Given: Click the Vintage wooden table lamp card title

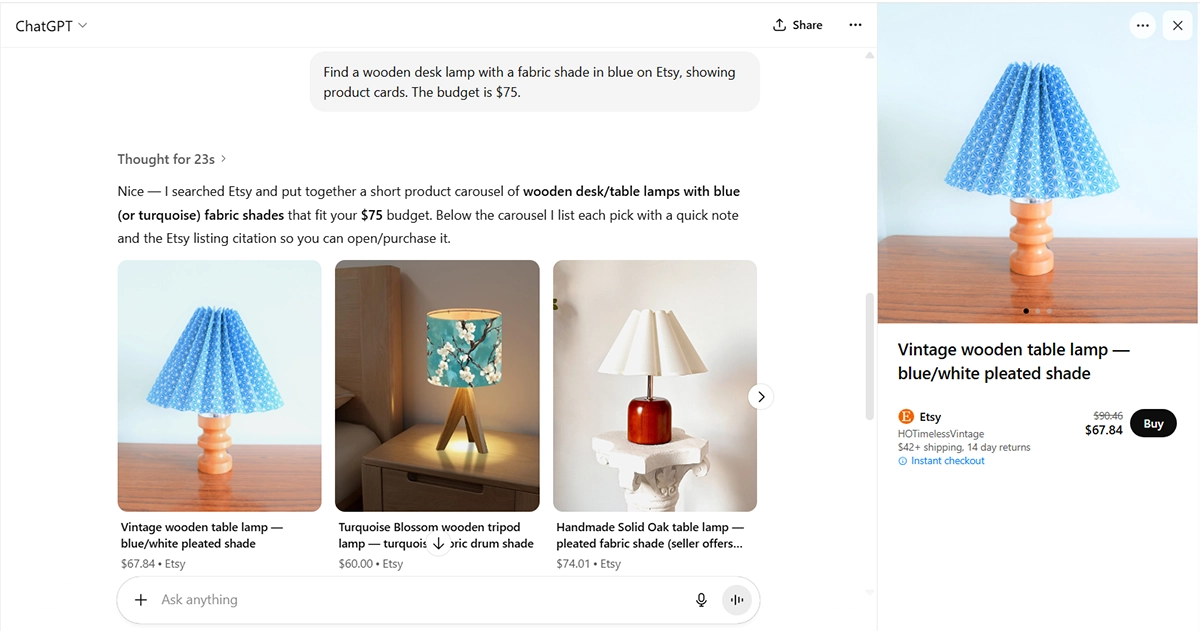Looking at the screenshot, I should (x=201, y=535).
